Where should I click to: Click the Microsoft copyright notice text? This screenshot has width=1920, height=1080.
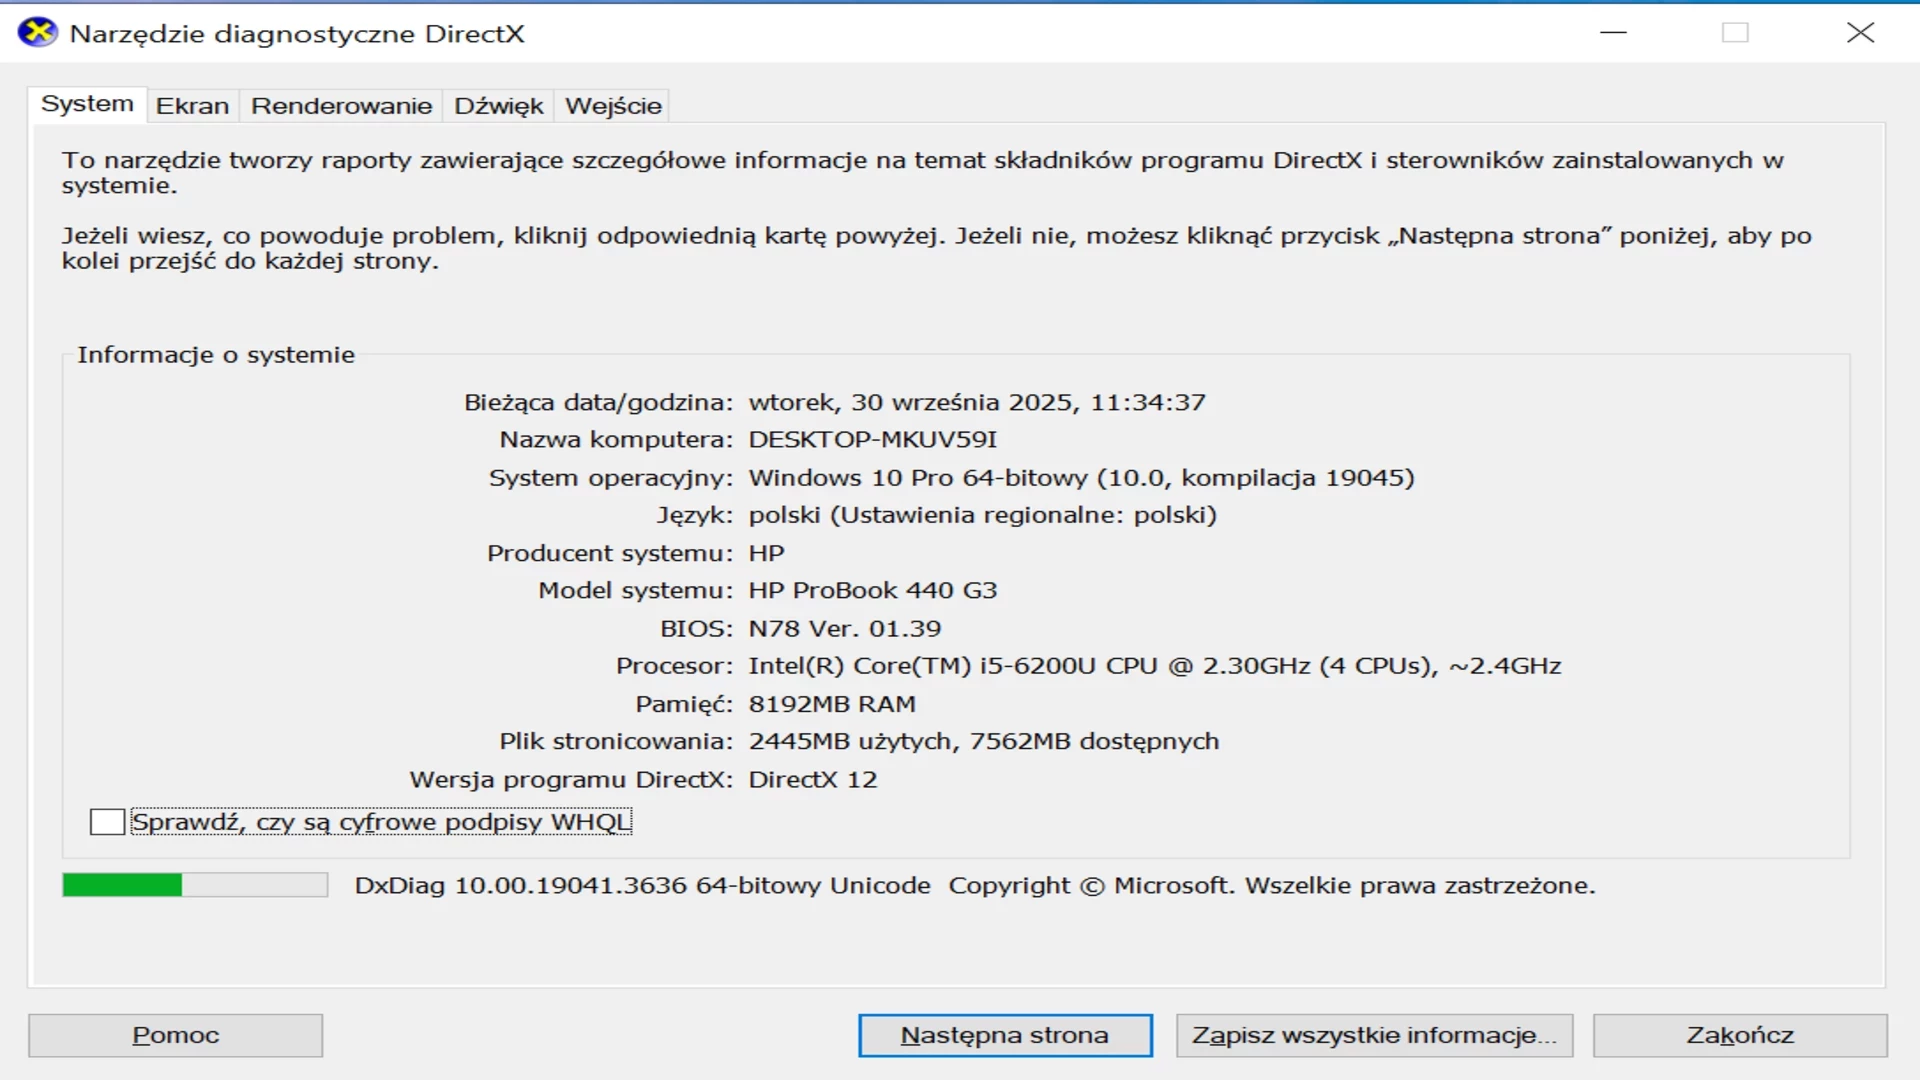(1272, 886)
